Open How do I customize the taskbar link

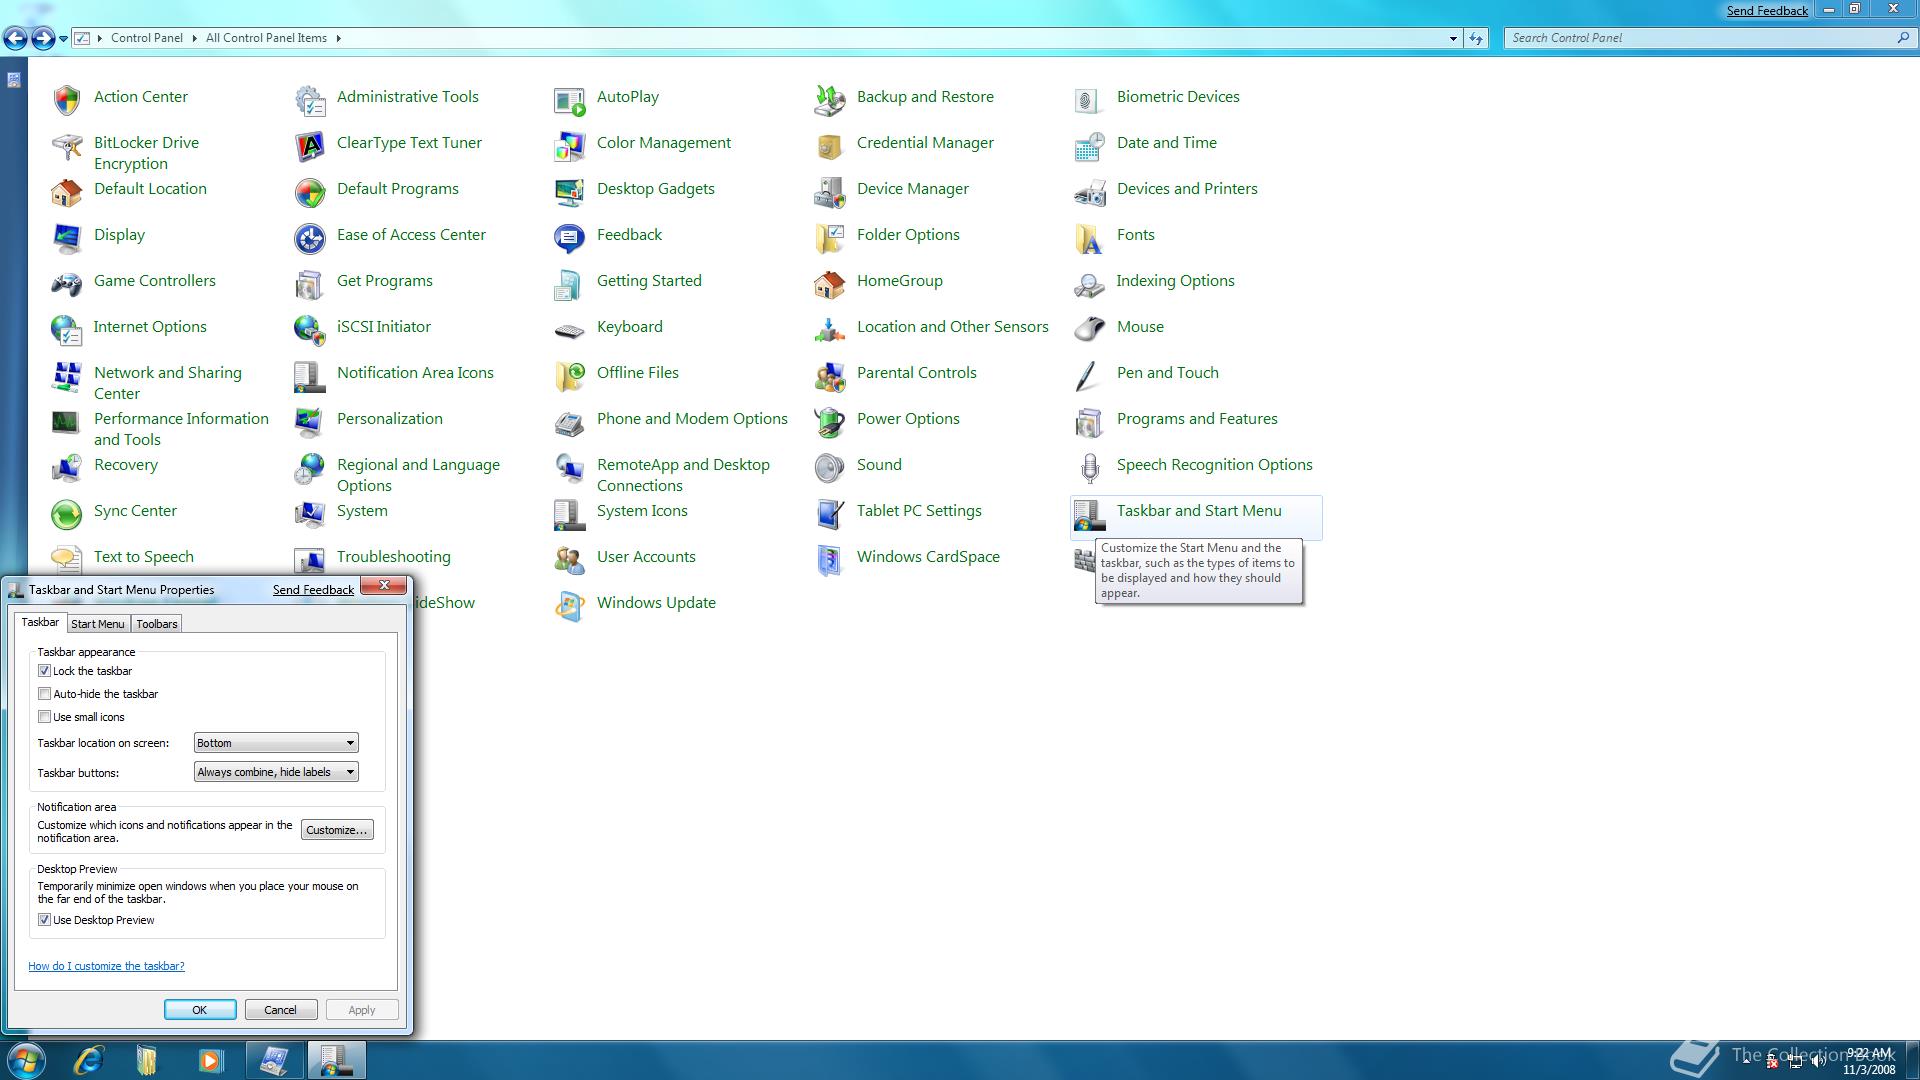click(106, 966)
